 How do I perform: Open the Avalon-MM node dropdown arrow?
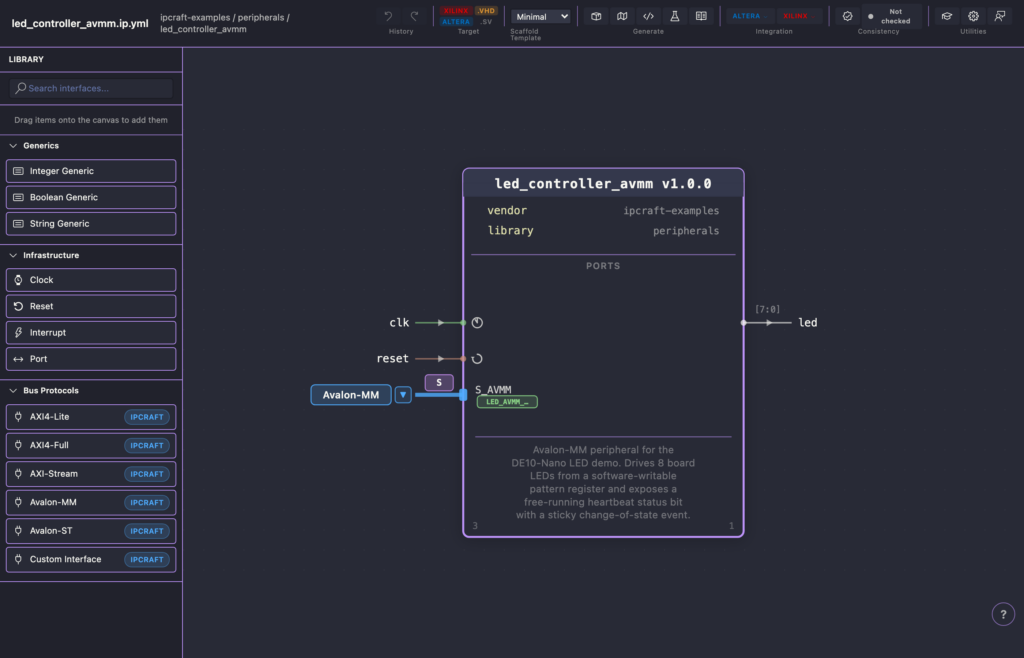(x=403, y=395)
